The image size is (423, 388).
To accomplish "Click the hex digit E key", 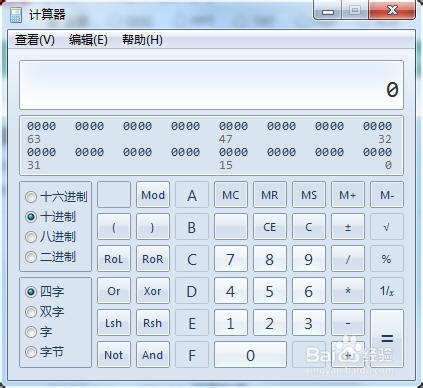I will click(192, 323).
